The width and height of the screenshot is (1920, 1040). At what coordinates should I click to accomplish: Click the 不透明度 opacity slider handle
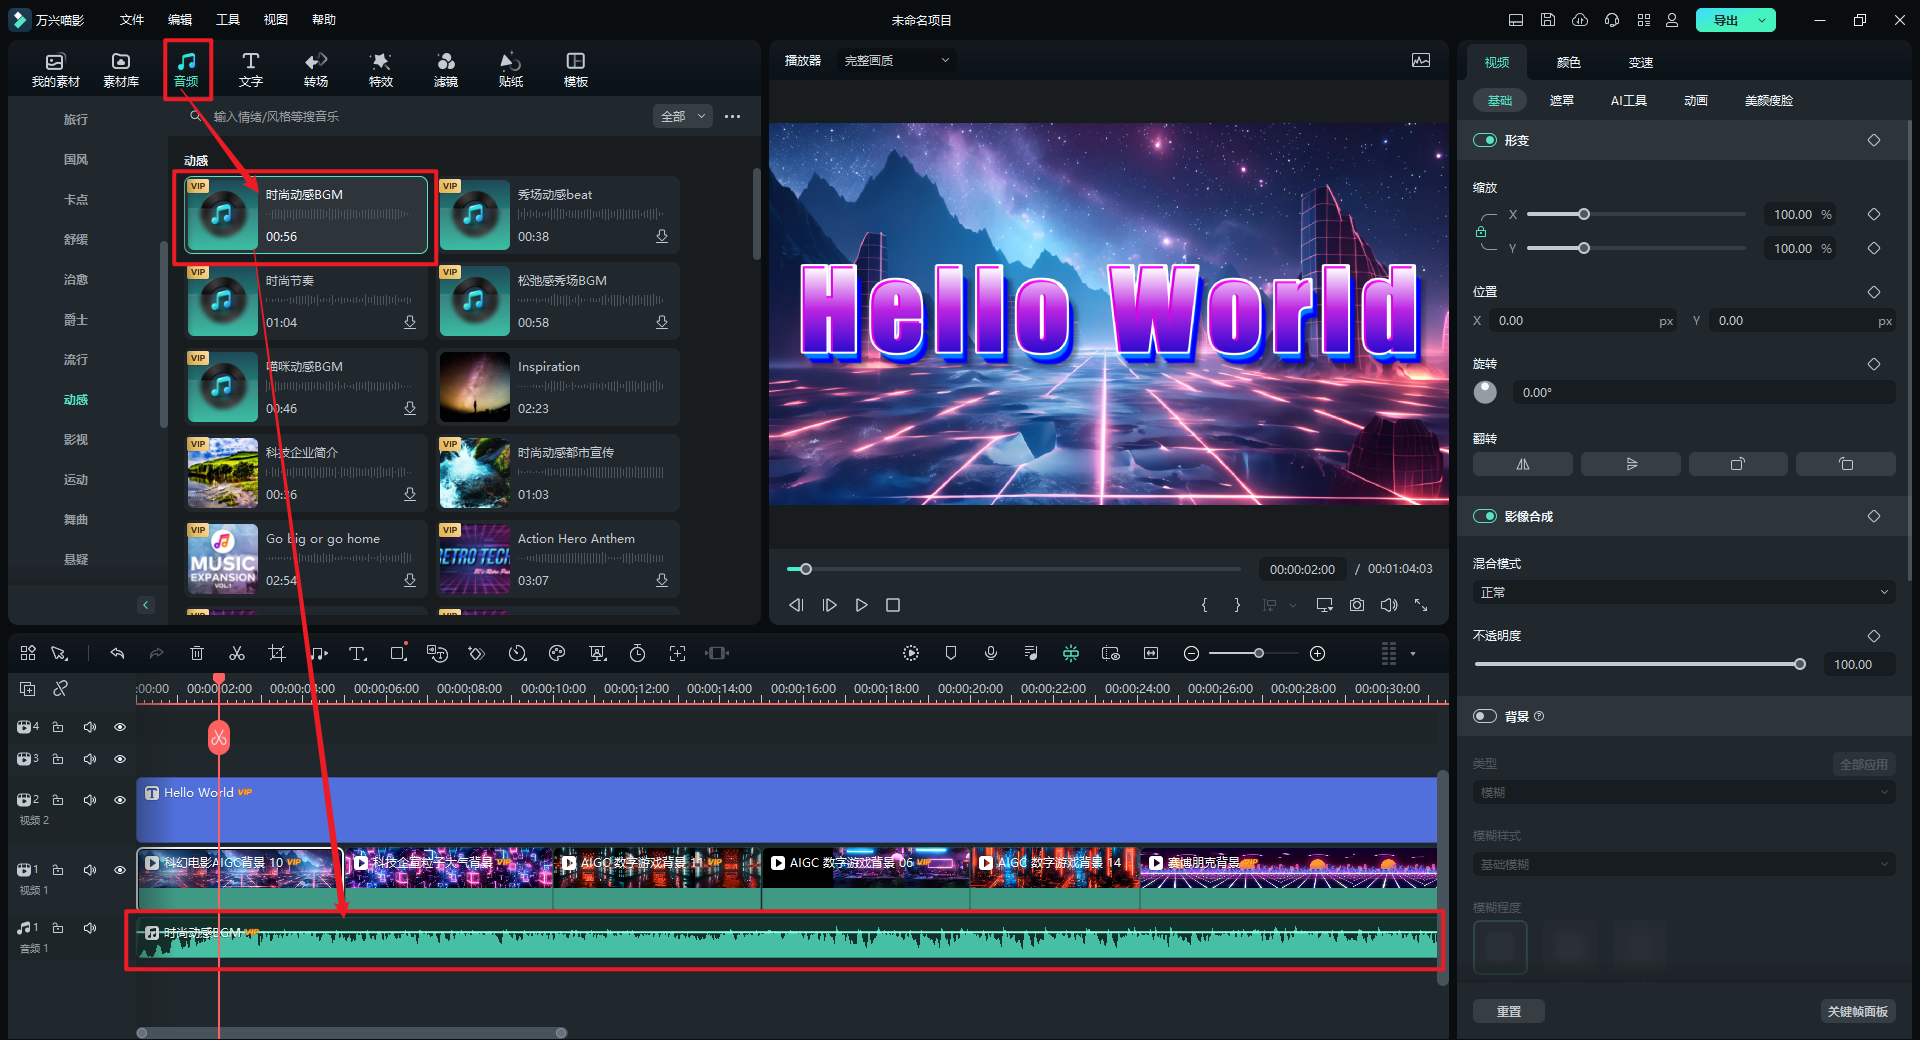click(1800, 664)
